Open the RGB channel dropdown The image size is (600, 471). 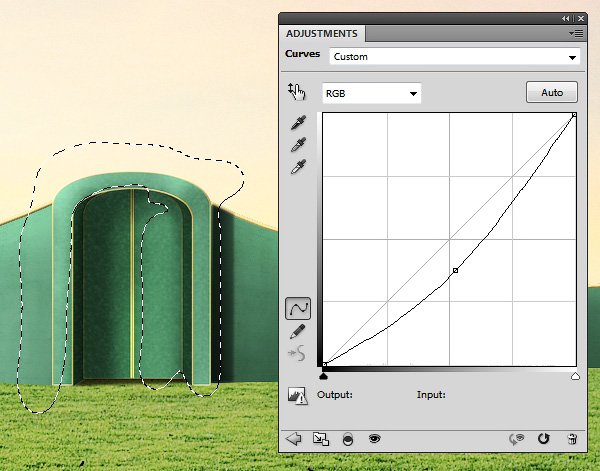[x=371, y=93]
